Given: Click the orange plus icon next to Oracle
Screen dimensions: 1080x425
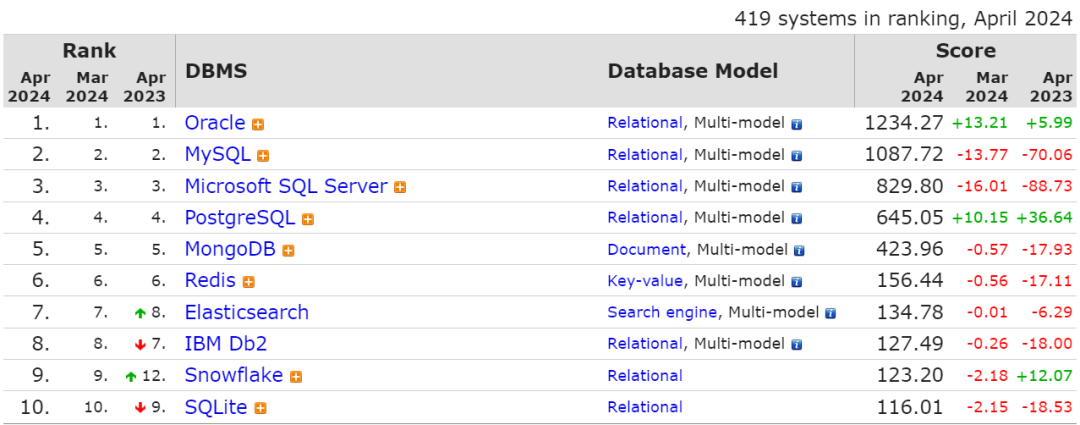Looking at the screenshot, I should point(258,125).
